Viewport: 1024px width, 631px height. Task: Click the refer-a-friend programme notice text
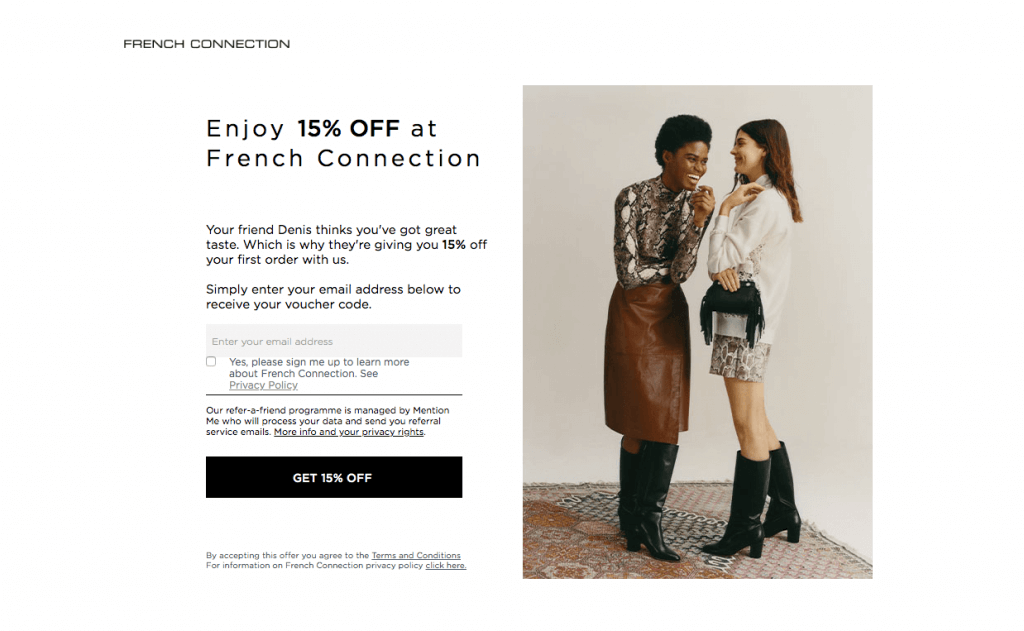(328, 421)
